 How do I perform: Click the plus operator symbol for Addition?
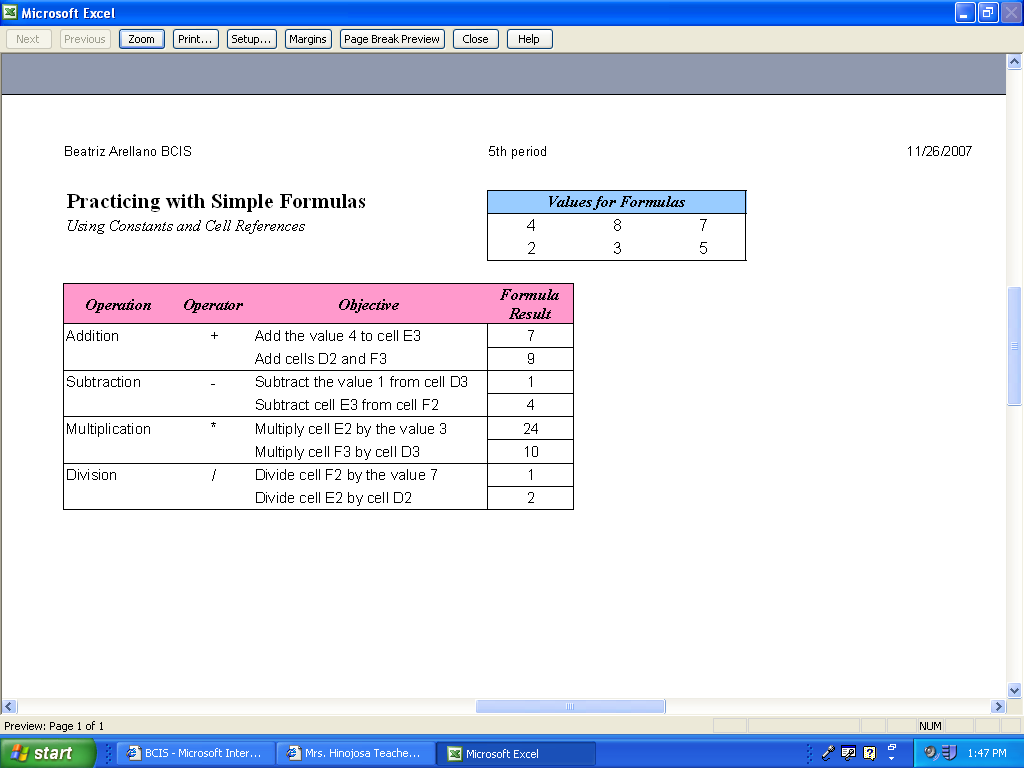tap(214, 336)
